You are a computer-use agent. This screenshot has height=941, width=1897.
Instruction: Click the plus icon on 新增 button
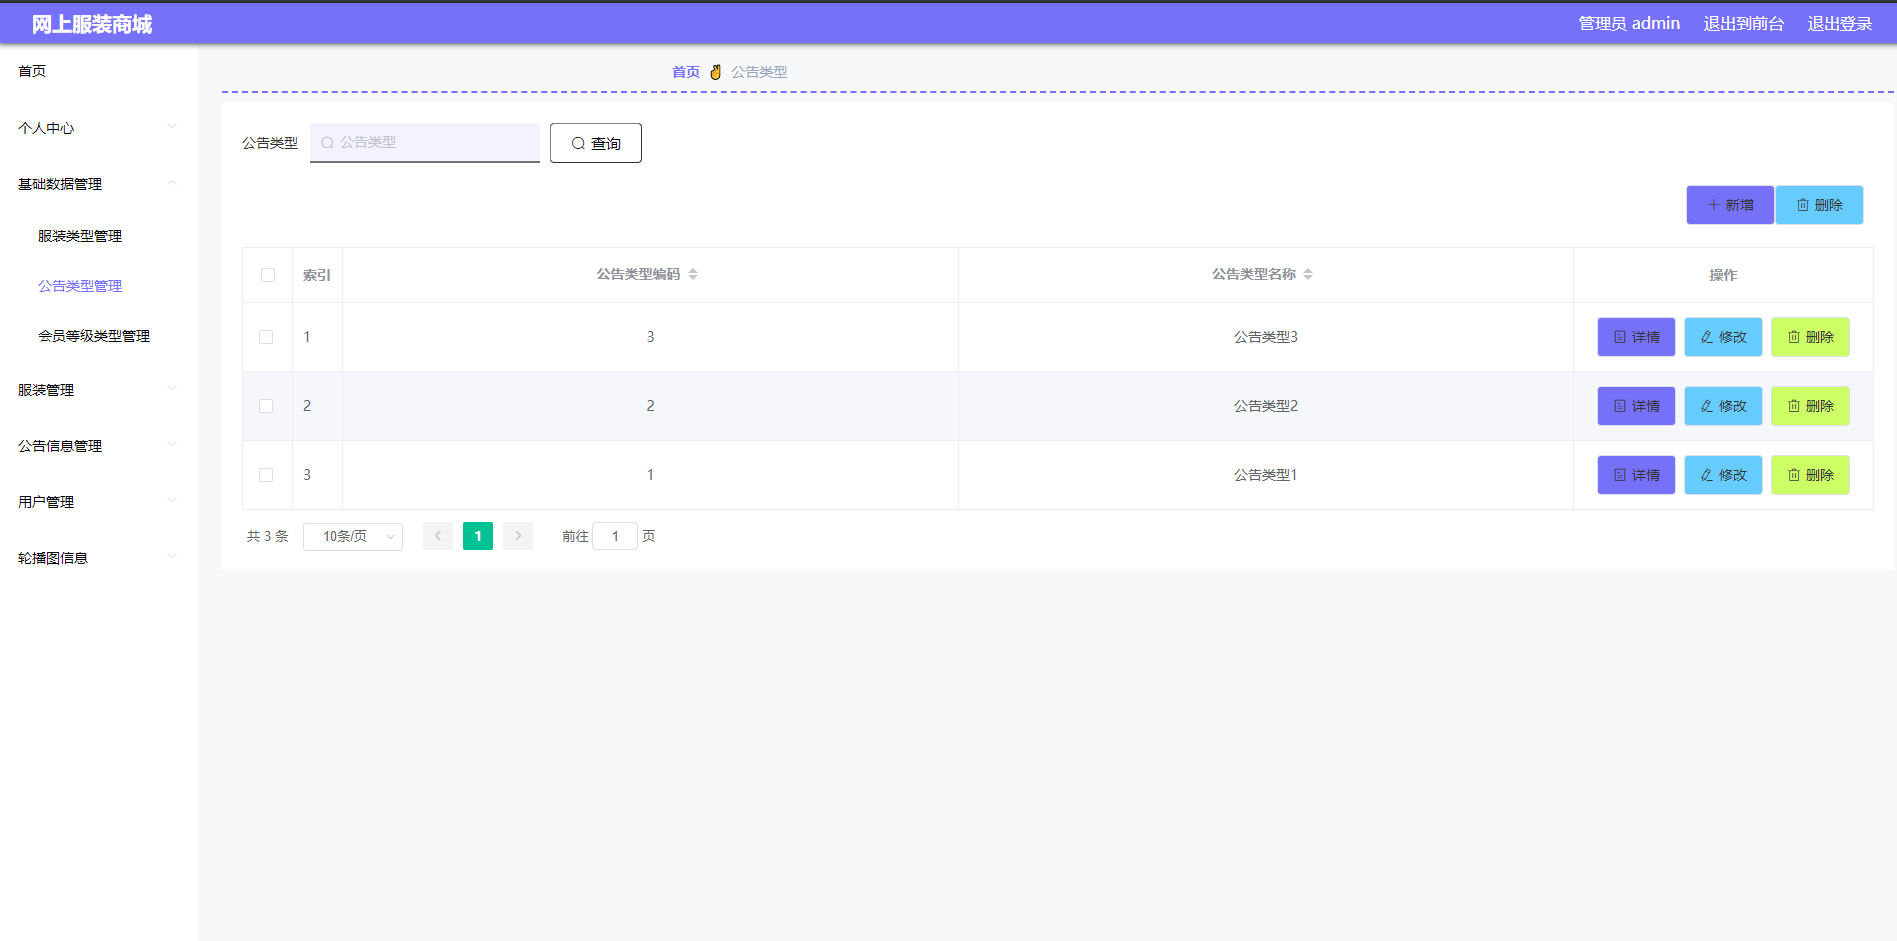point(1714,205)
